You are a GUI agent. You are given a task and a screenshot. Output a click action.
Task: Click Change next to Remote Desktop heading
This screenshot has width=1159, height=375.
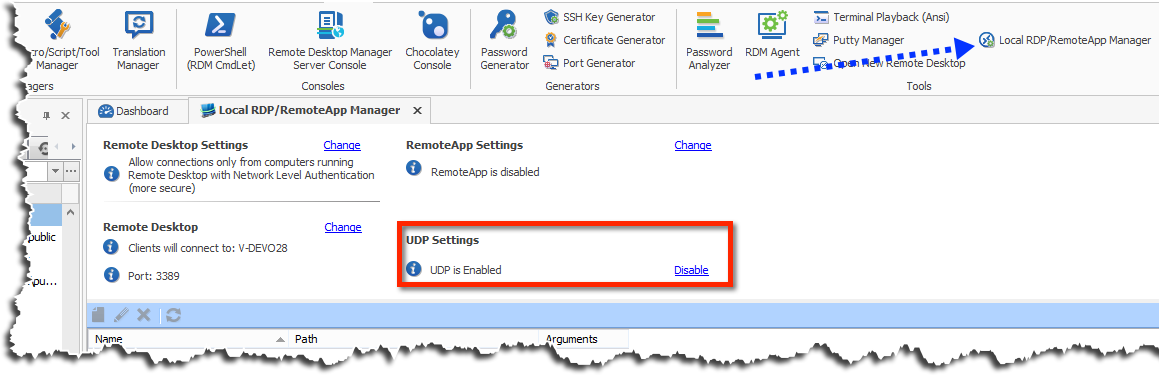point(343,227)
